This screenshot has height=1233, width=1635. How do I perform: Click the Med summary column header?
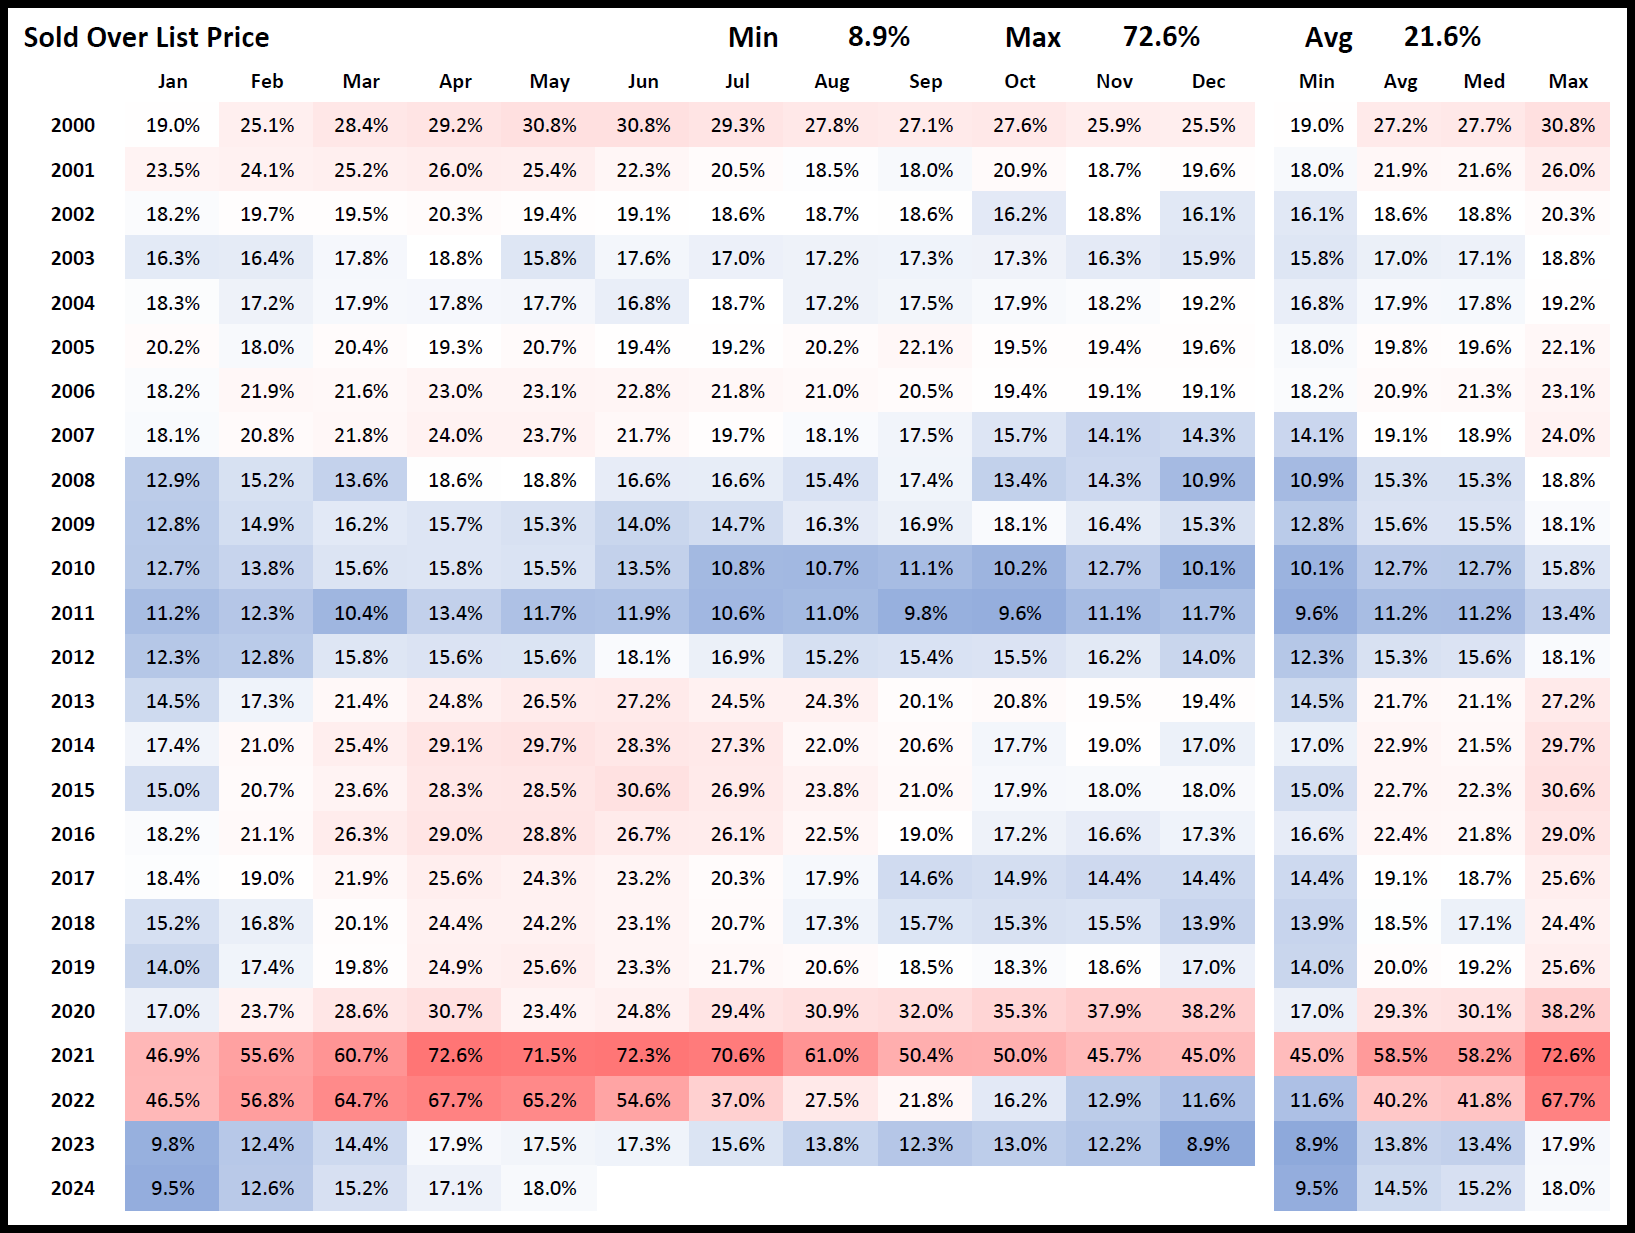(x=1484, y=82)
